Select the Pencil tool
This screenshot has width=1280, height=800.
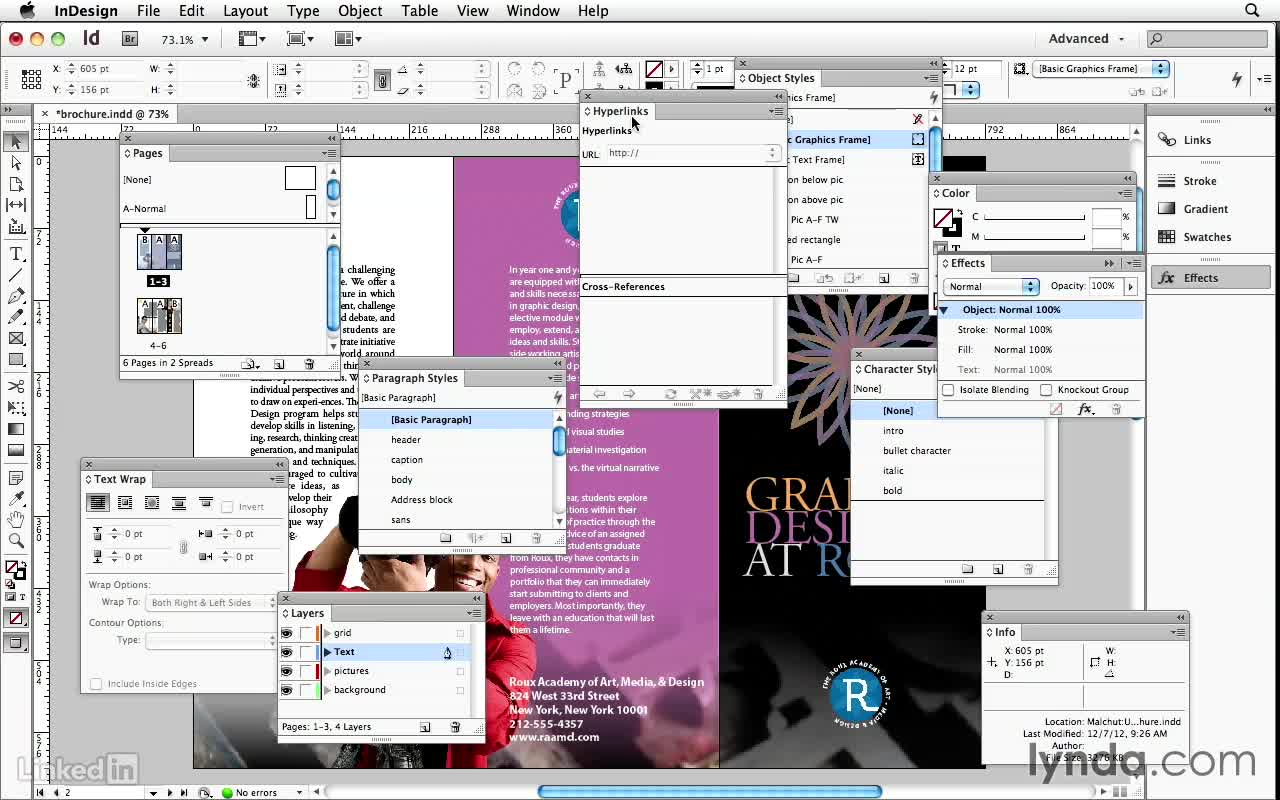pyautogui.click(x=16, y=317)
